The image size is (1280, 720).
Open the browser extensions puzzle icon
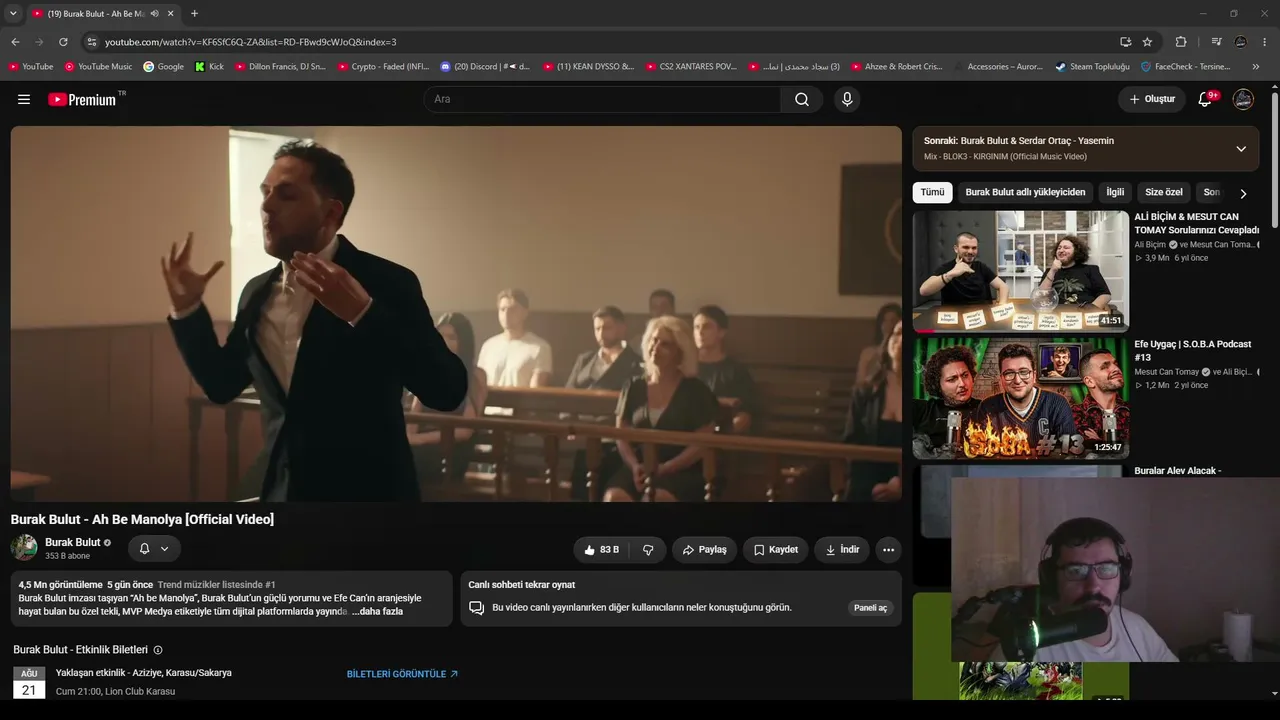[1181, 42]
